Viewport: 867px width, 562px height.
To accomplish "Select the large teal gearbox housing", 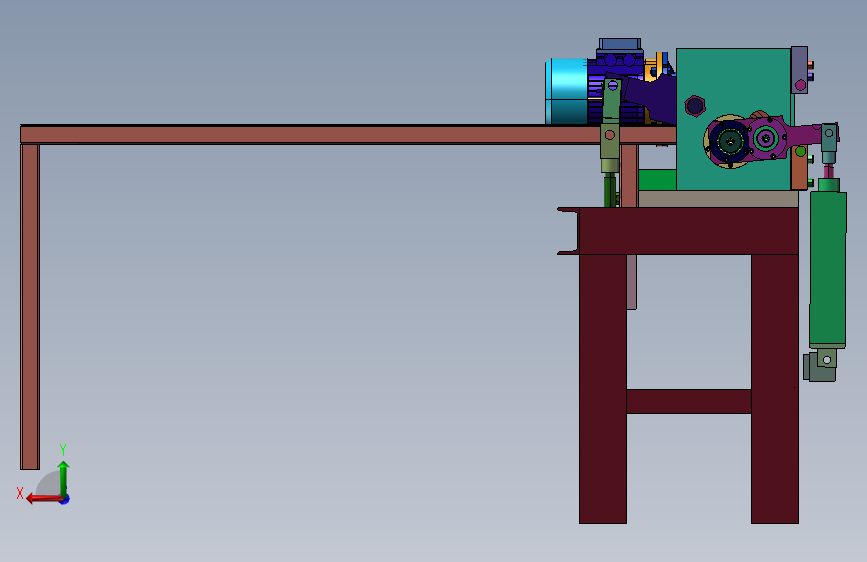I will pyautogui.click(x=734, y=119).
